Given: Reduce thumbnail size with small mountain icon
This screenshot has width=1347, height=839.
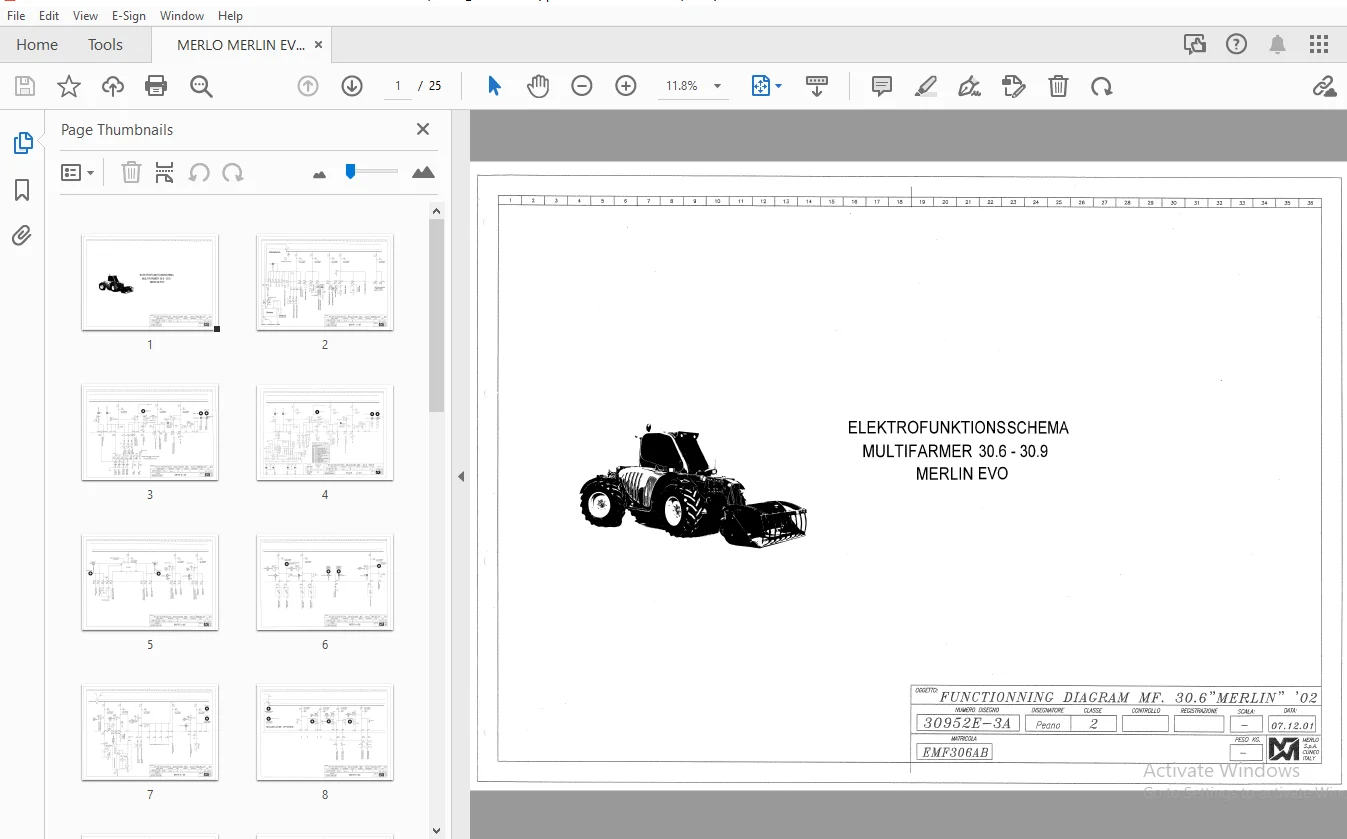Looking at the screenshot, I should click(x=320, y=174).
